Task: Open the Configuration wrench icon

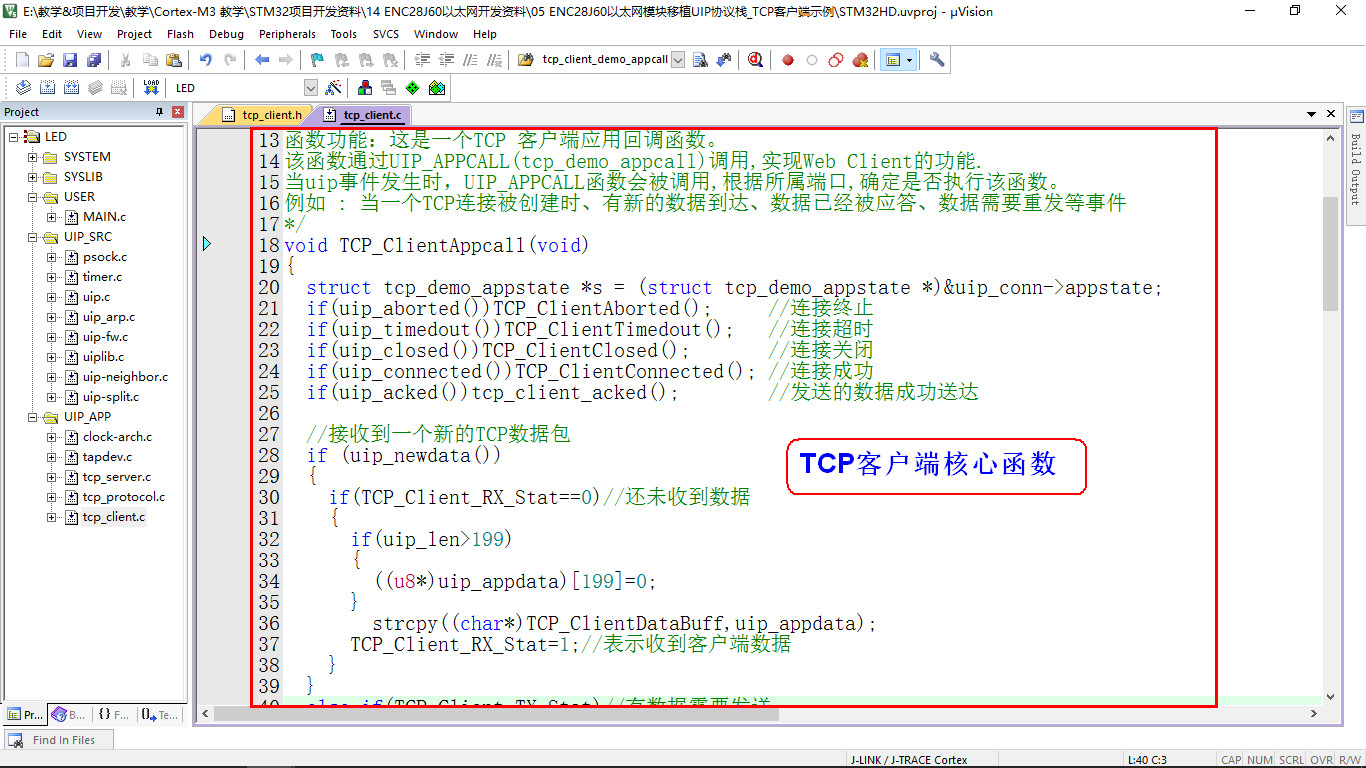Action: (937, 60)
